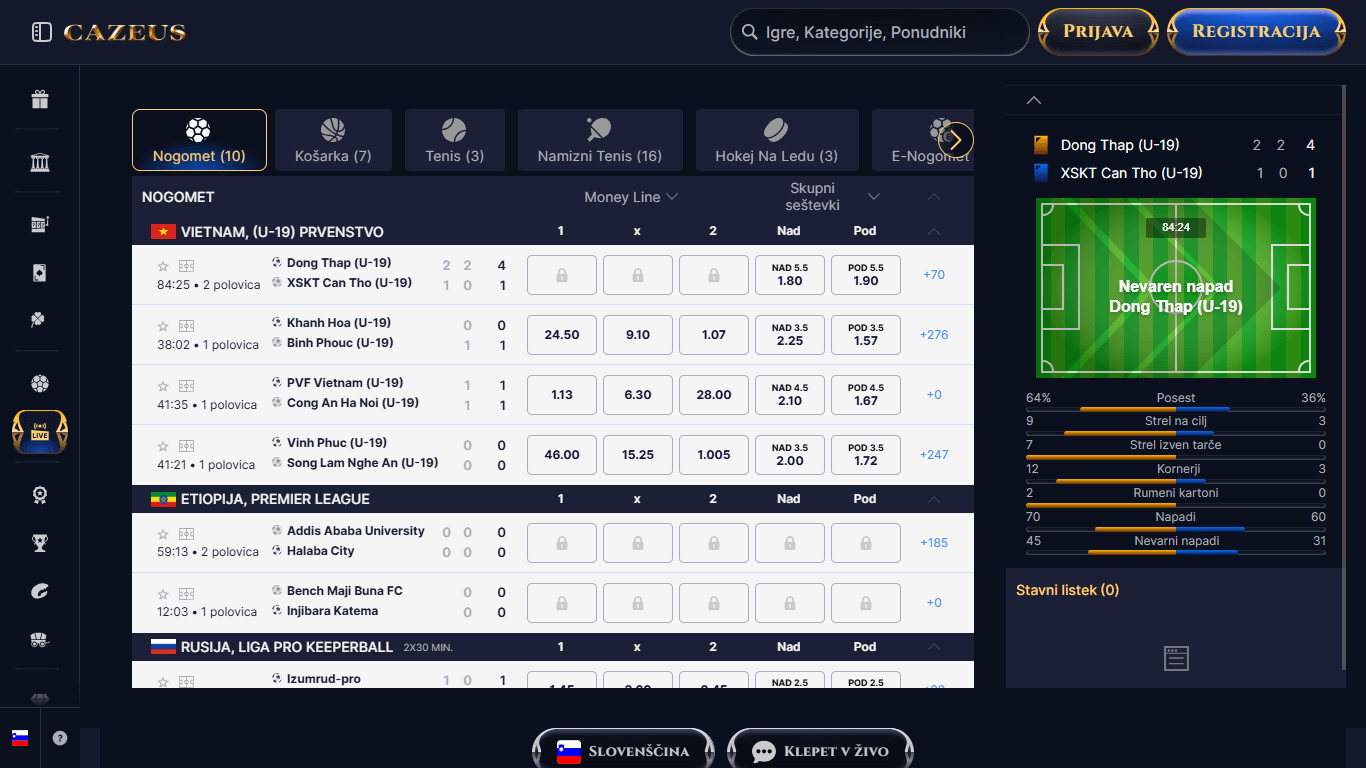Favorite the Bench Maji Buna FC match star
This screenshot has width=1366, height=768.
(x=163, y=593)
